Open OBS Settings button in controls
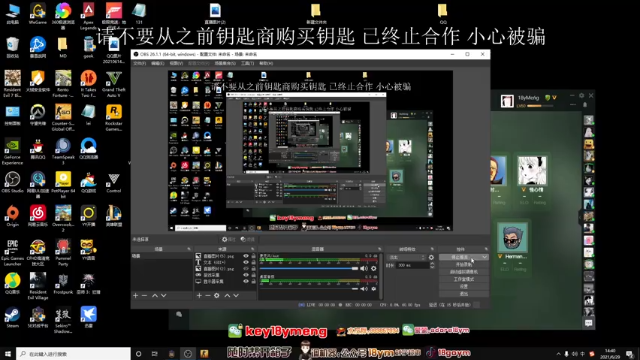 464,287
